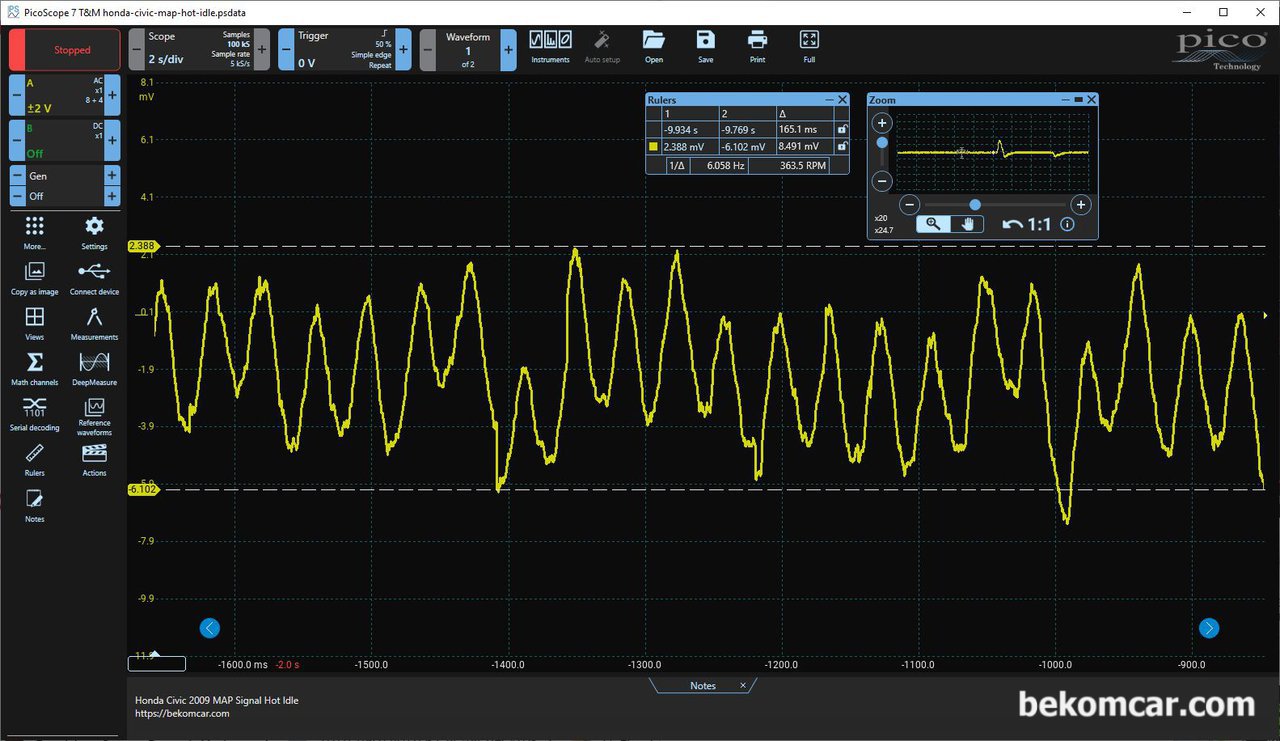The height and width of the screenshot is (741, 1280).
Task: Open the Instruments panel
Action: [x=550, y=46]
